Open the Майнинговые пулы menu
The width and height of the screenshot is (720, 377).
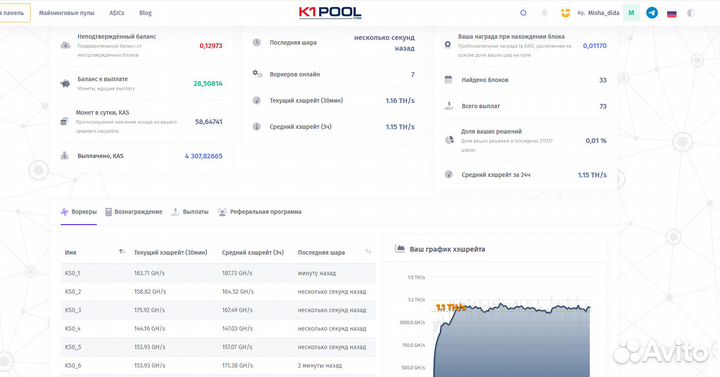pyautogui.click(x=67, y=13)
